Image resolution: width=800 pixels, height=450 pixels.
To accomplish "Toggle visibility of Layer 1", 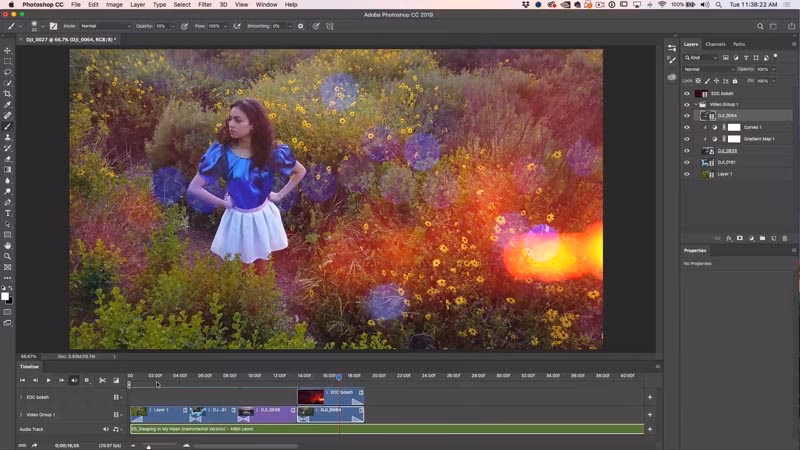I will point(686,174).
